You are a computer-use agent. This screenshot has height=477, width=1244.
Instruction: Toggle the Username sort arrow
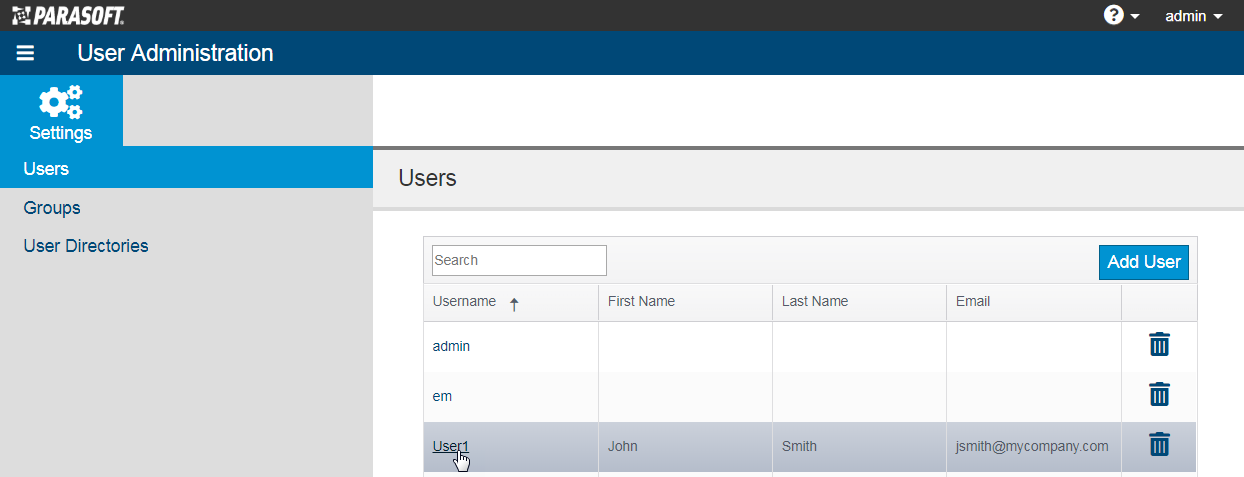[x=514, y=304]
